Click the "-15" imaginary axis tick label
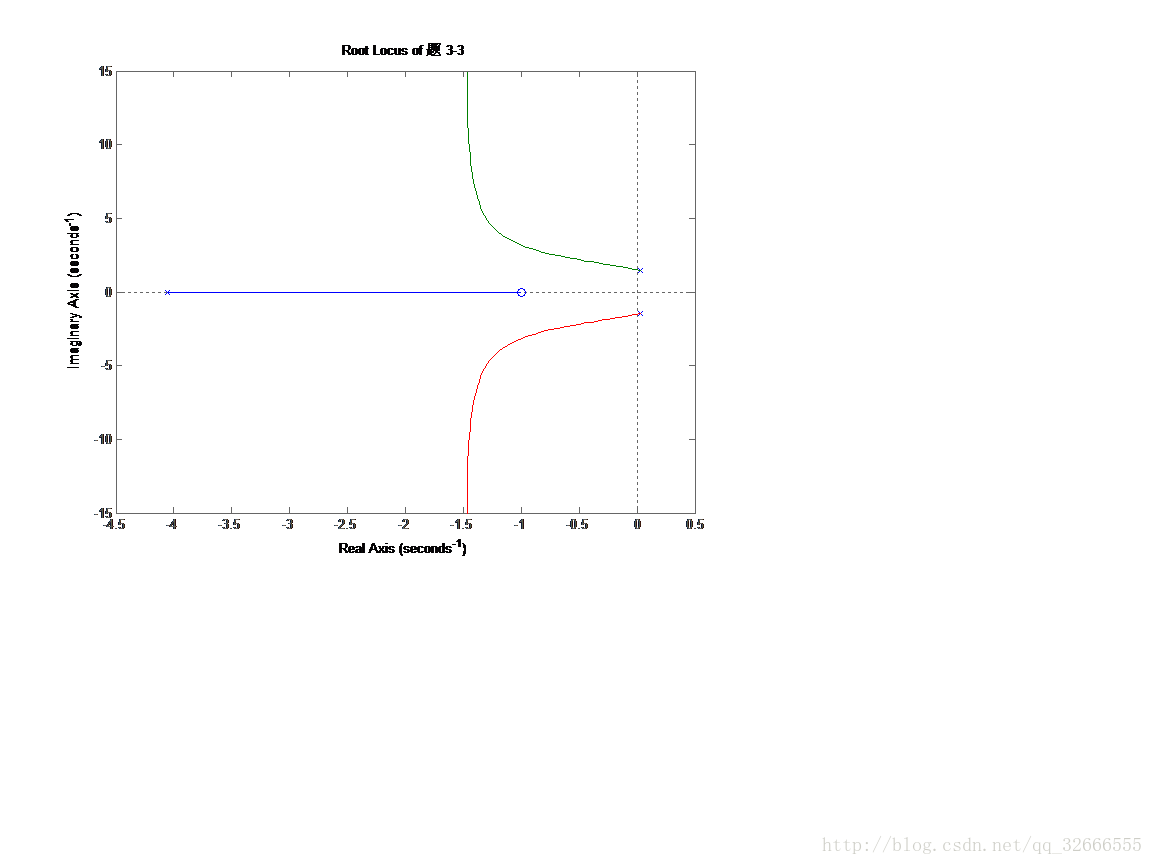The width and height of the screenshot is (1153, 865). (103, 512)
